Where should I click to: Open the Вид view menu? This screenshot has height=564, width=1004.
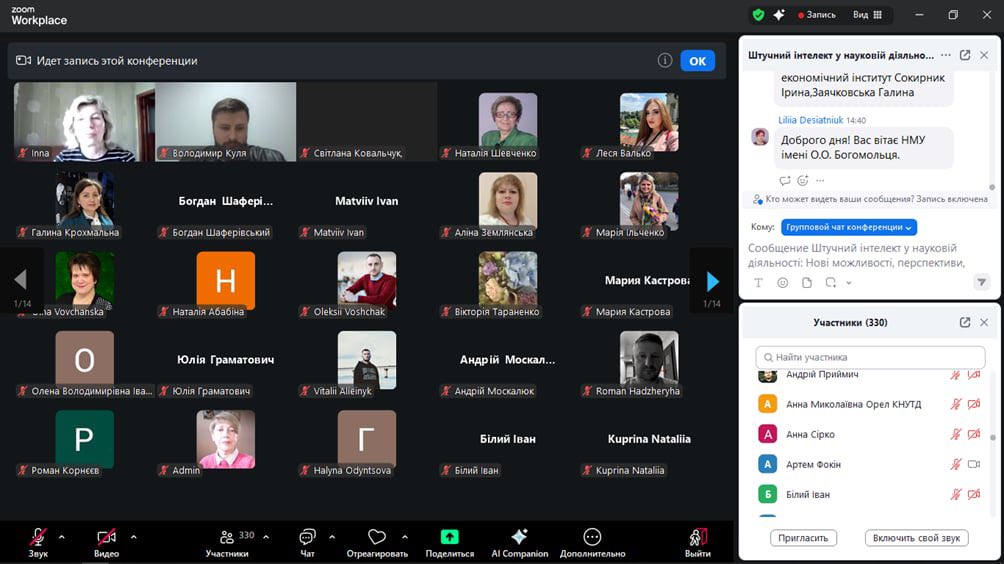coord(866,15)
